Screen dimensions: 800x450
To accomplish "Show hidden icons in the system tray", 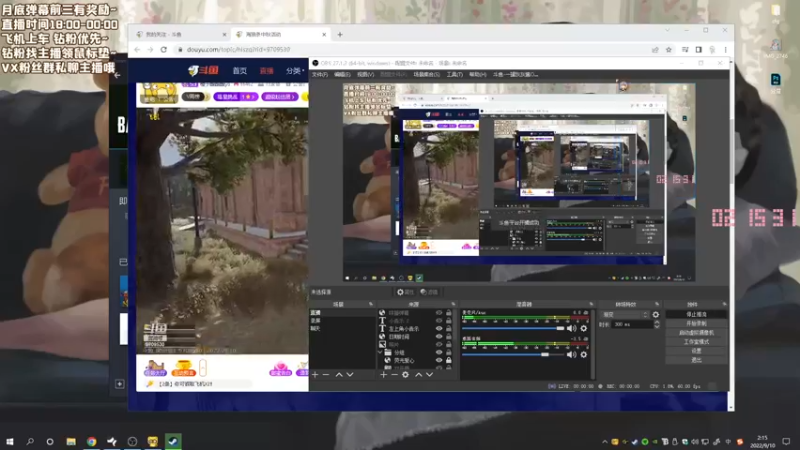I will pos(605,442).
